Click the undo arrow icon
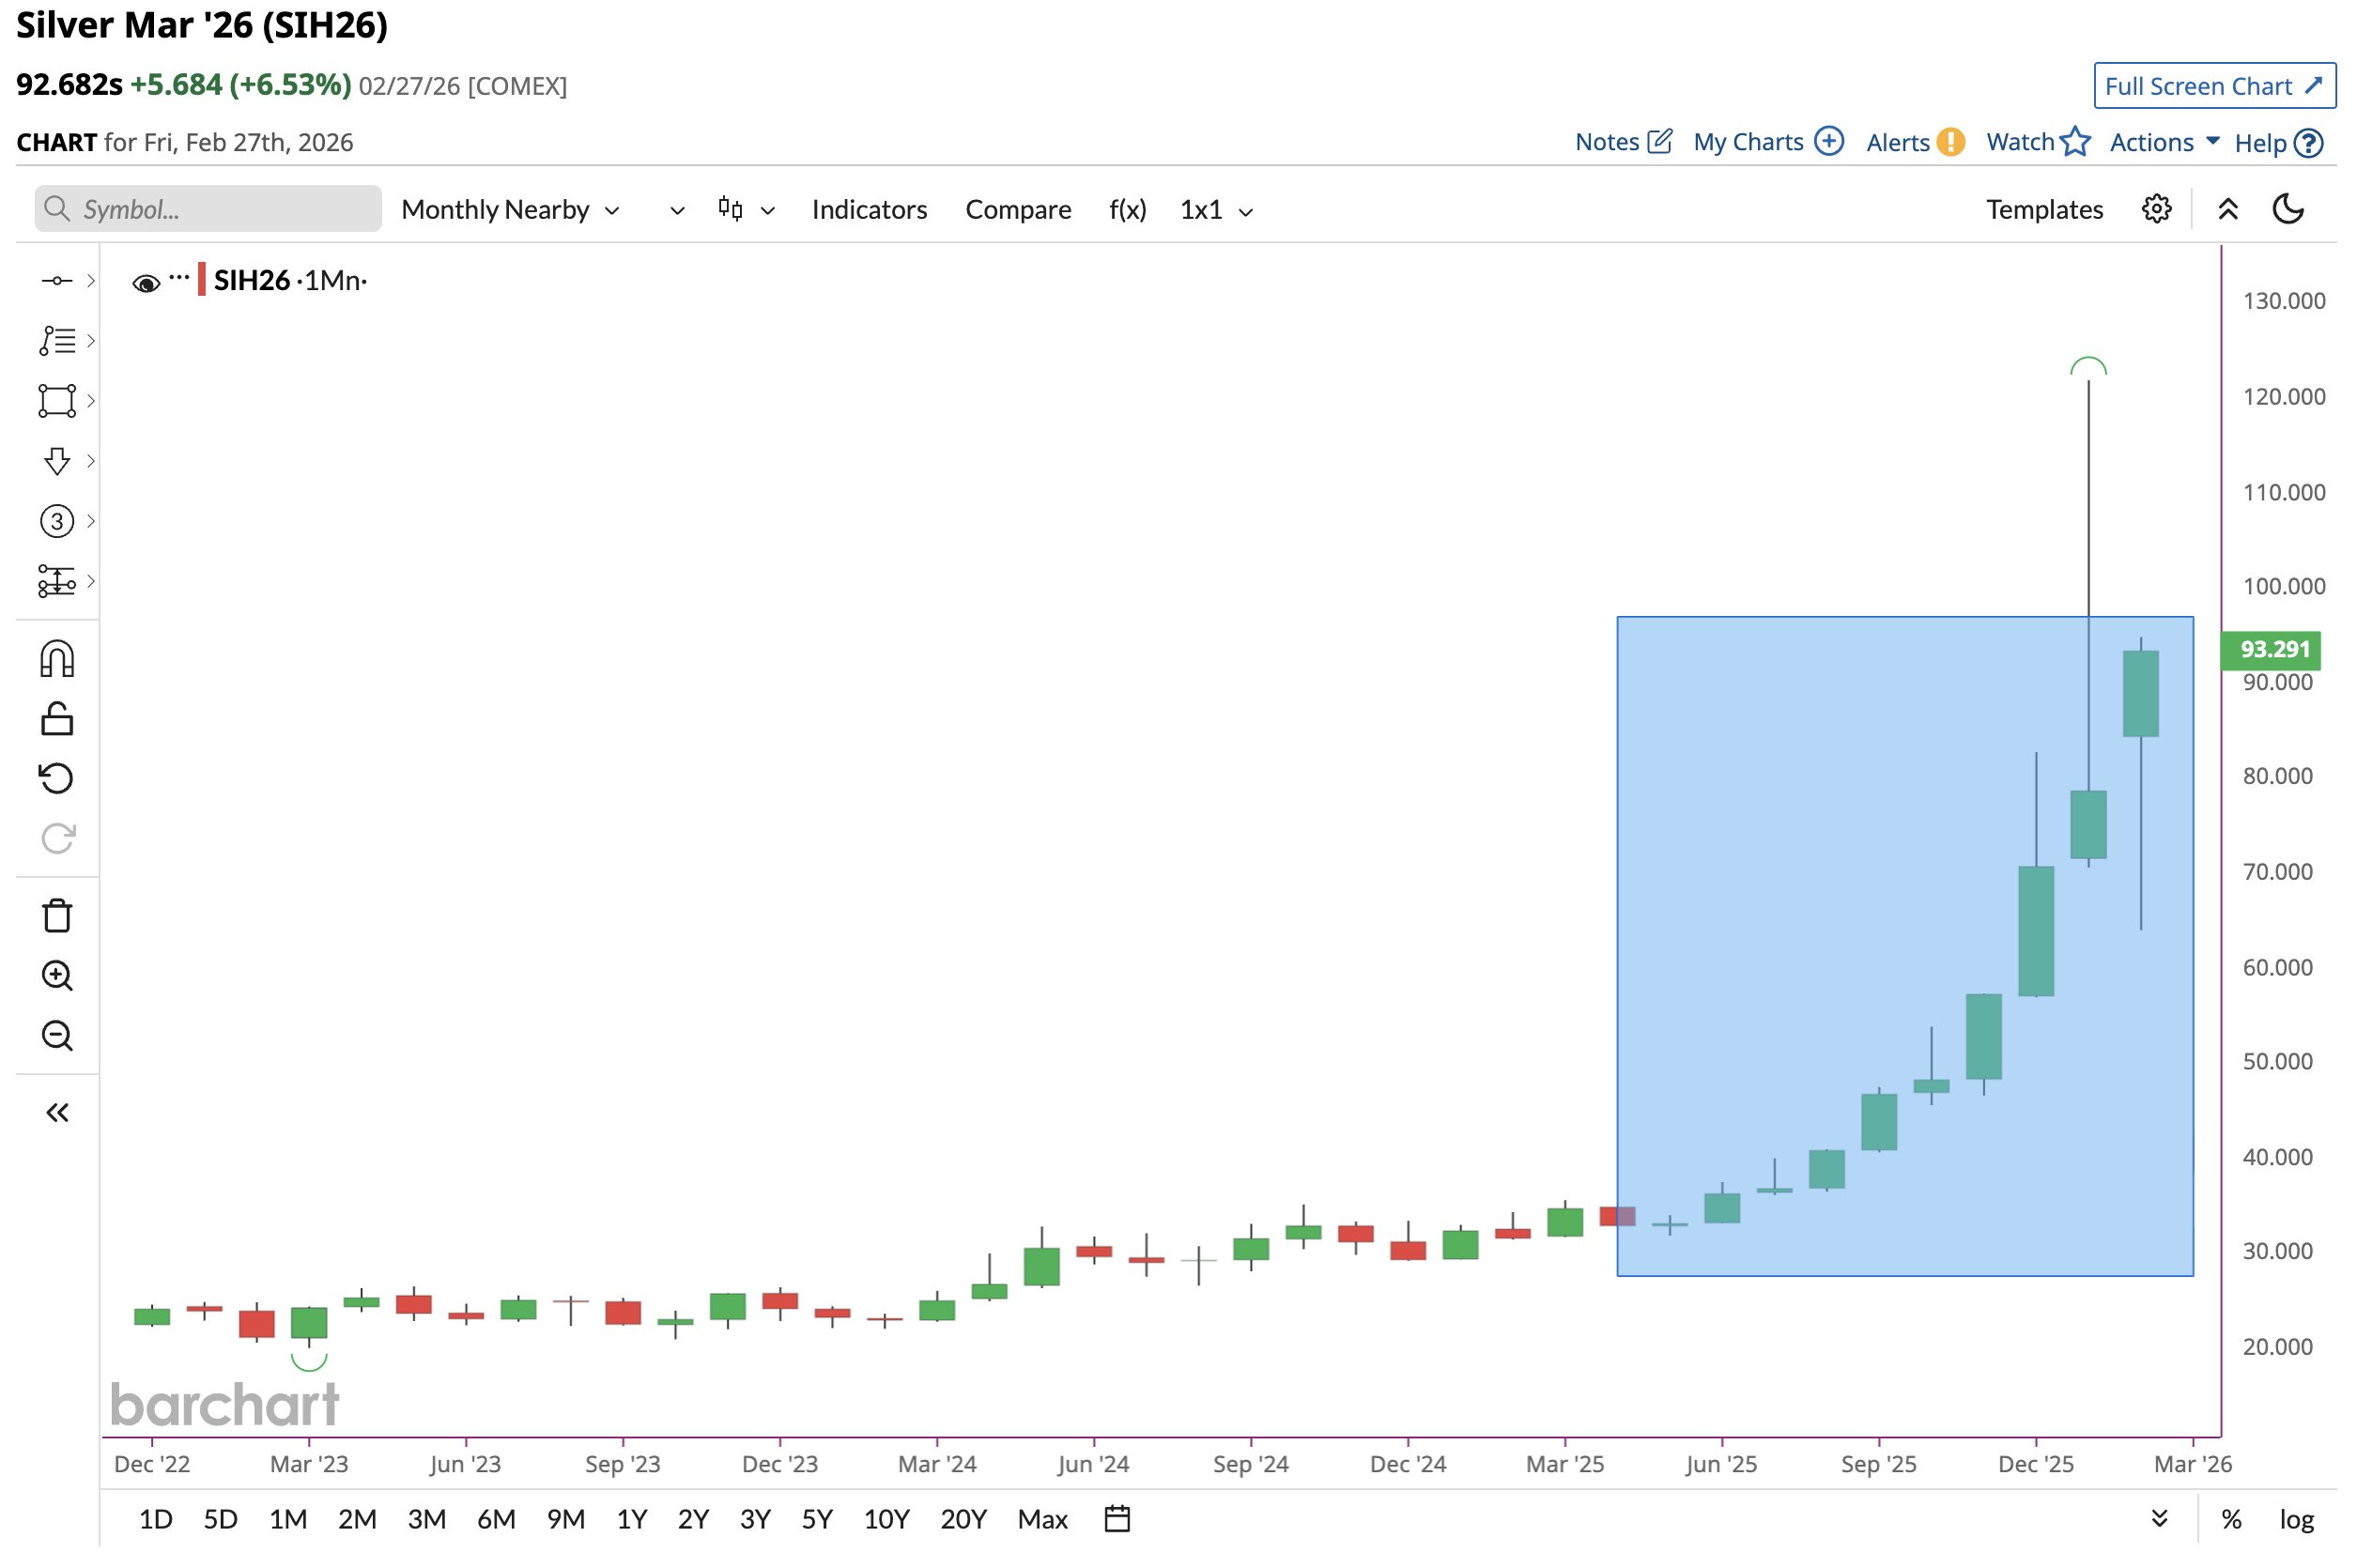2357x1568 pixels. click(57, 778)
